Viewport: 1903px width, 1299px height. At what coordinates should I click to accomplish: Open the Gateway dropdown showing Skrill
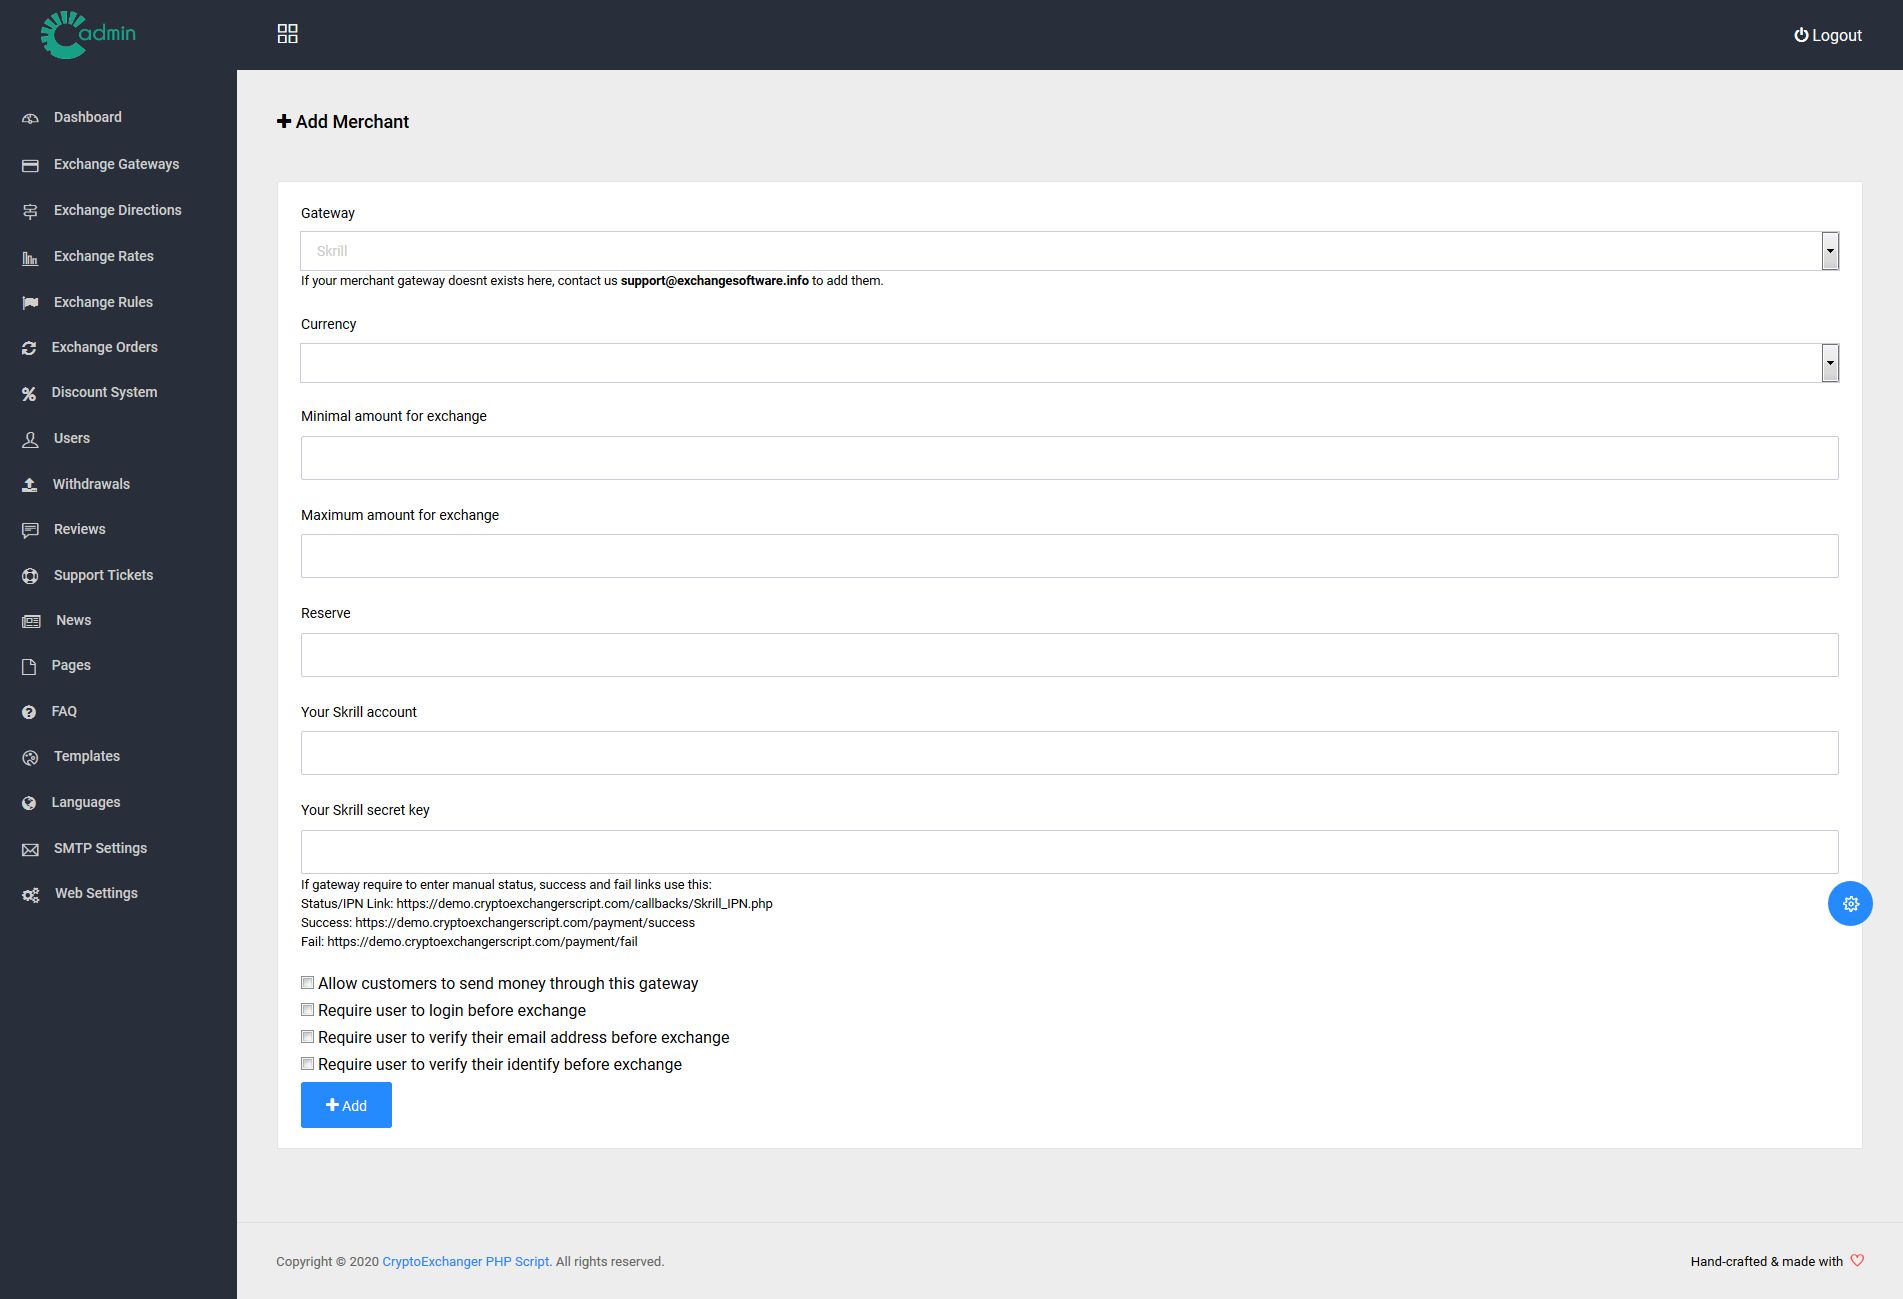1069,251
